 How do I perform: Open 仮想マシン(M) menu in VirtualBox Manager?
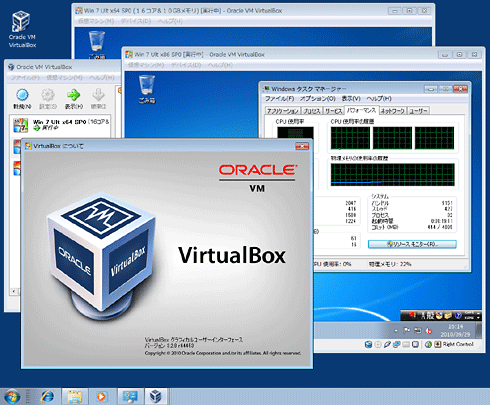[64, 78]
